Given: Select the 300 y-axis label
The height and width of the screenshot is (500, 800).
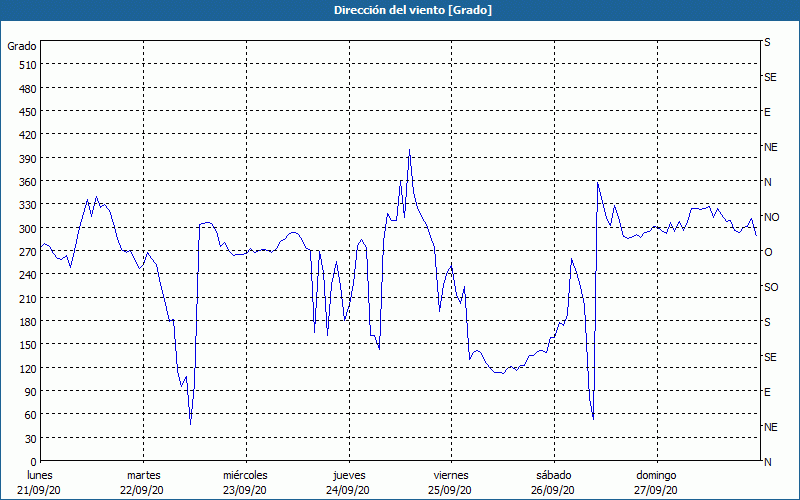Looking at the screenshot, I should [x=28, y=229].
